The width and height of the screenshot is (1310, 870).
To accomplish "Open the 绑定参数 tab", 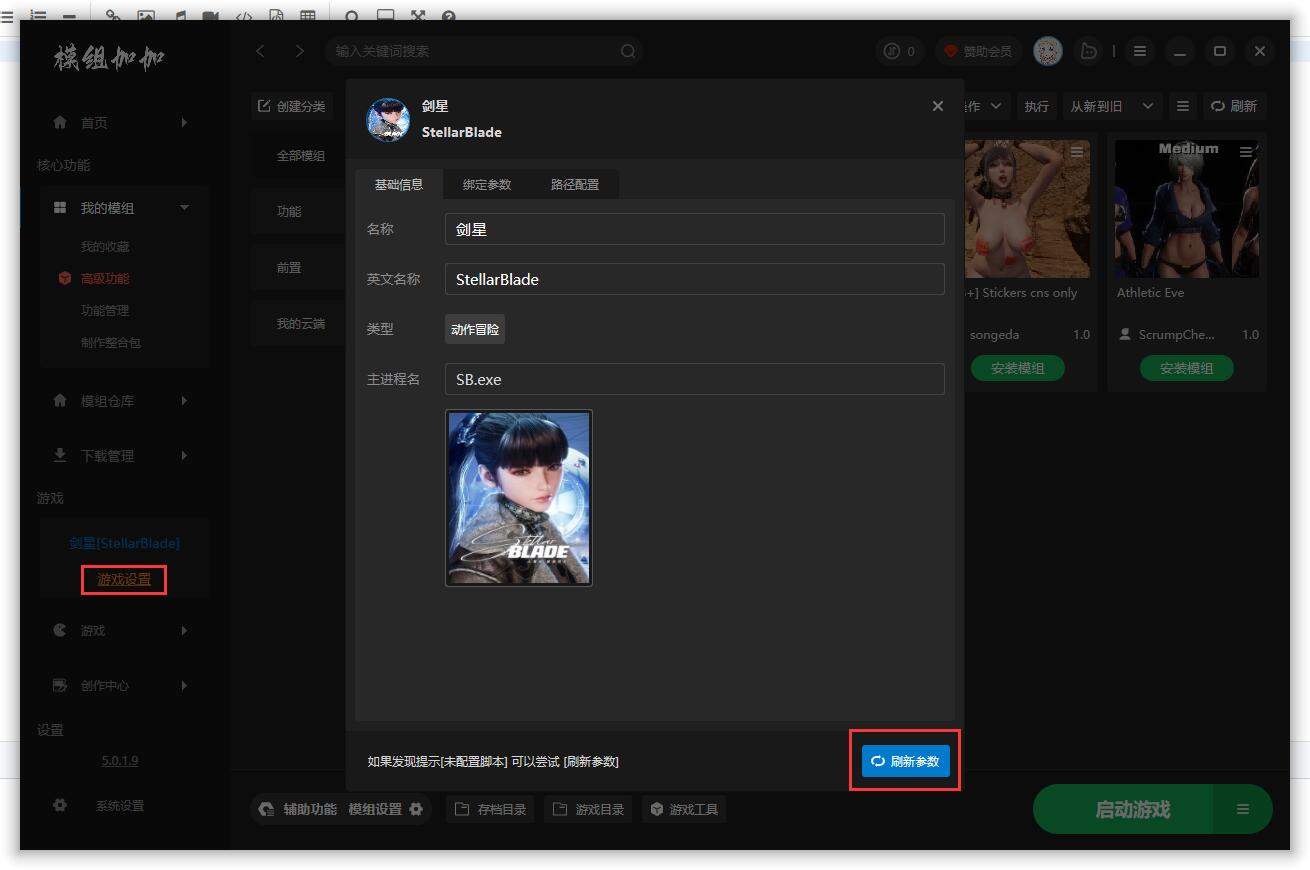I will pos(487,185).
